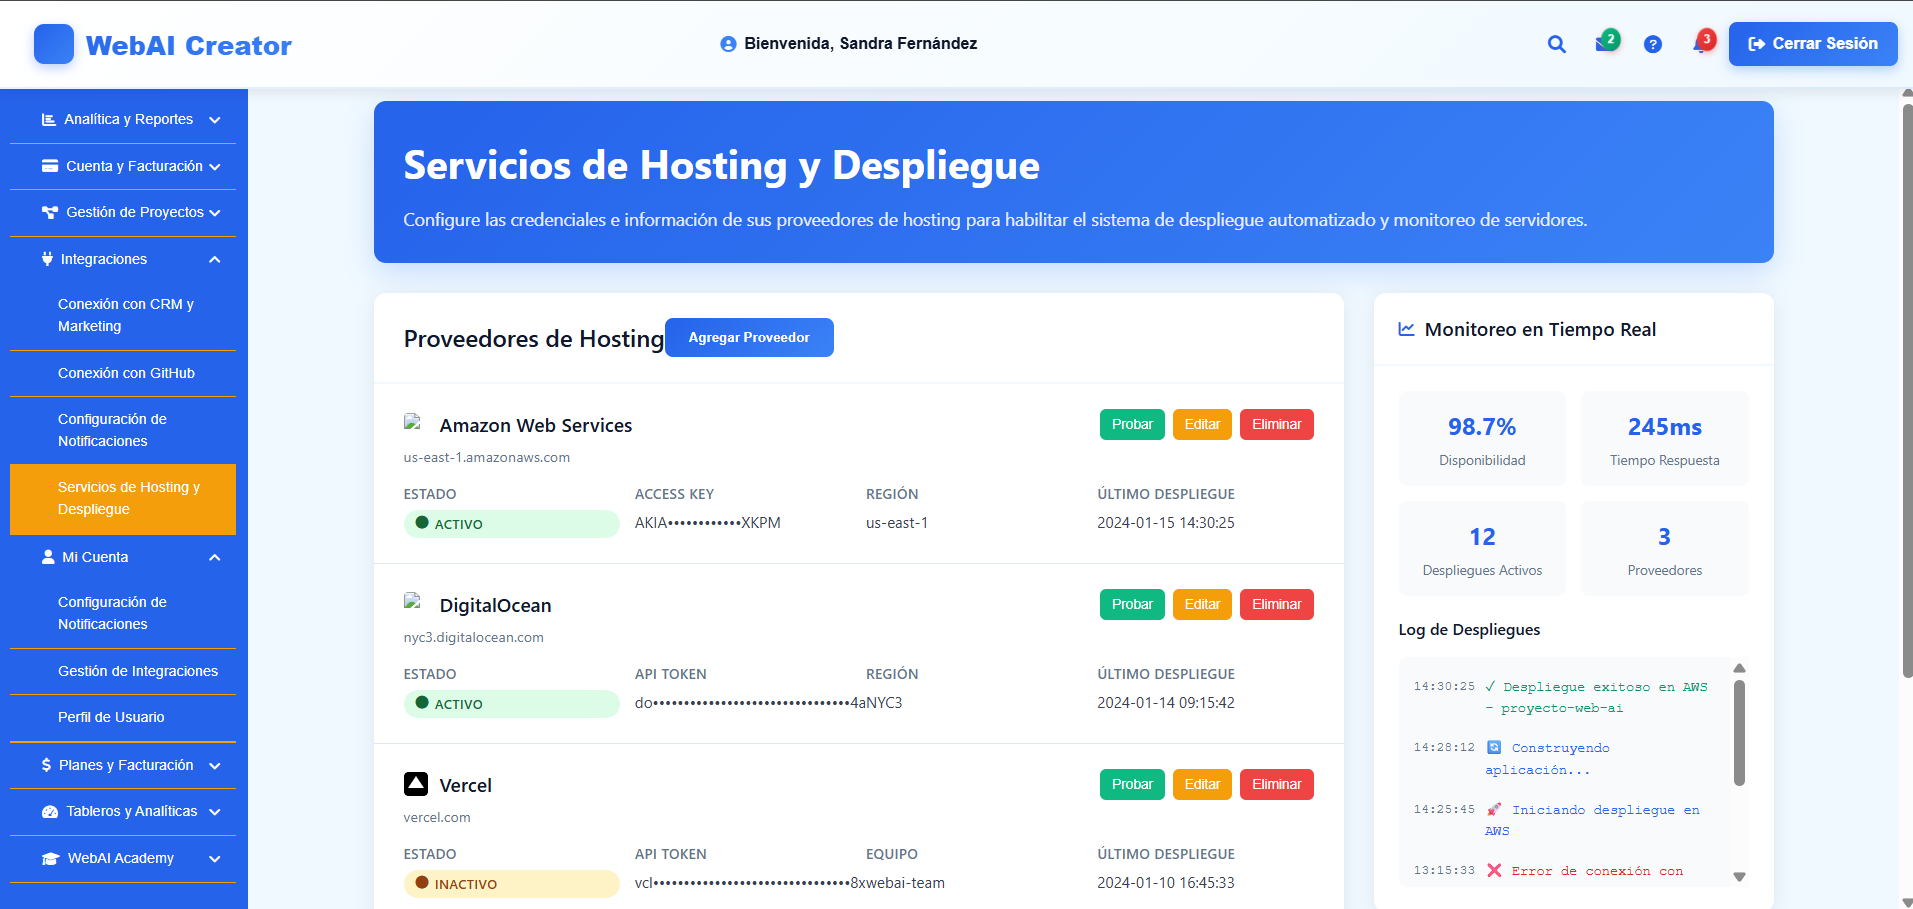This screenshot has width=1913, height=909.
Task: Edit the Amazon Web Services provider
Action: coord(1202,424)
